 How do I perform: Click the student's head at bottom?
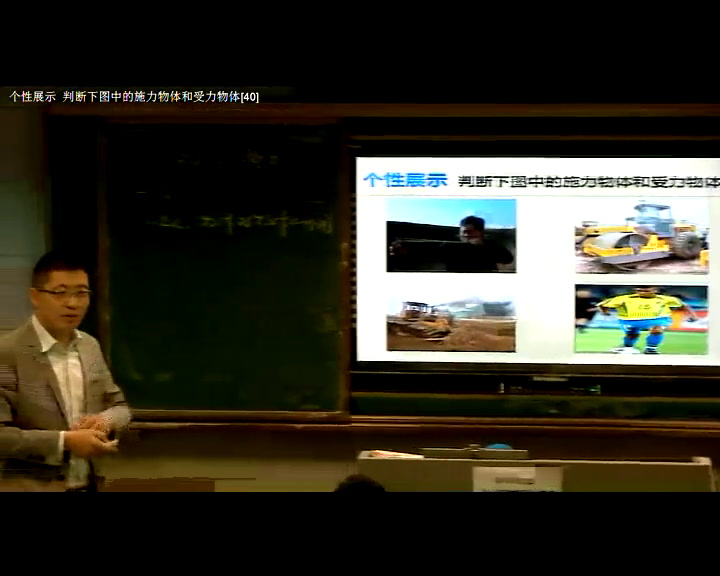tap(359, 484)
